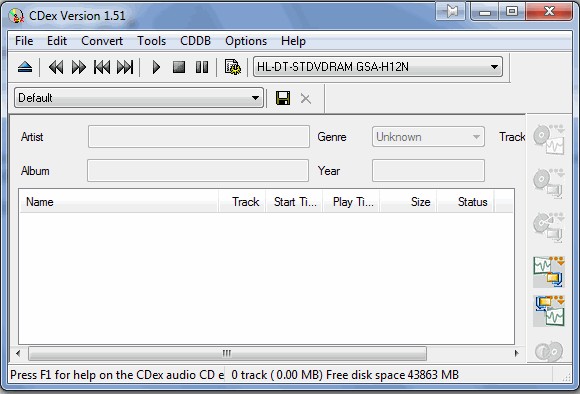Open the CDDB menu

click(x=195, y=41)
